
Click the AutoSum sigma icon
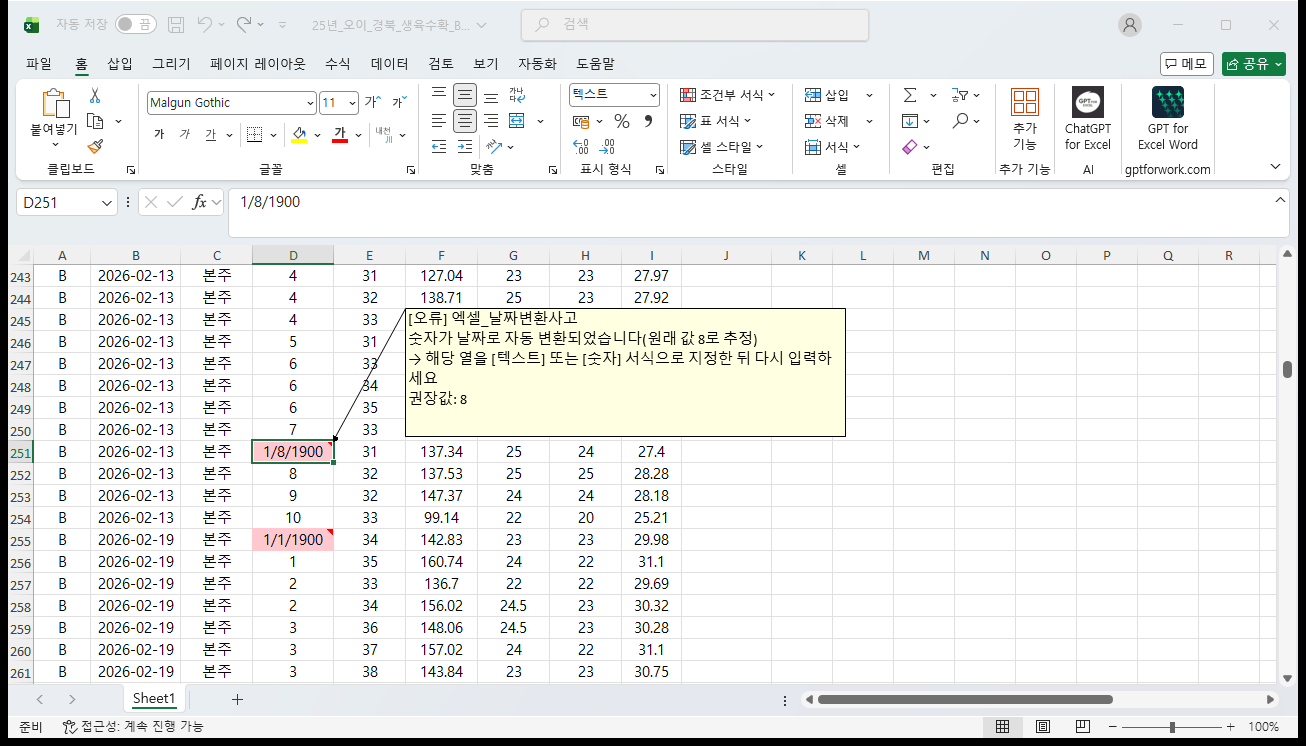pos(910,95)
